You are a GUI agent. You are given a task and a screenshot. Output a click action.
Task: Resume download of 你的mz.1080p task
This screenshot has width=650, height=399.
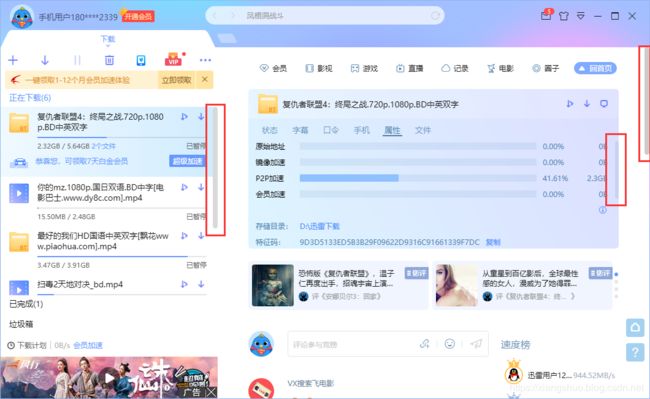(x=201, y=188)
